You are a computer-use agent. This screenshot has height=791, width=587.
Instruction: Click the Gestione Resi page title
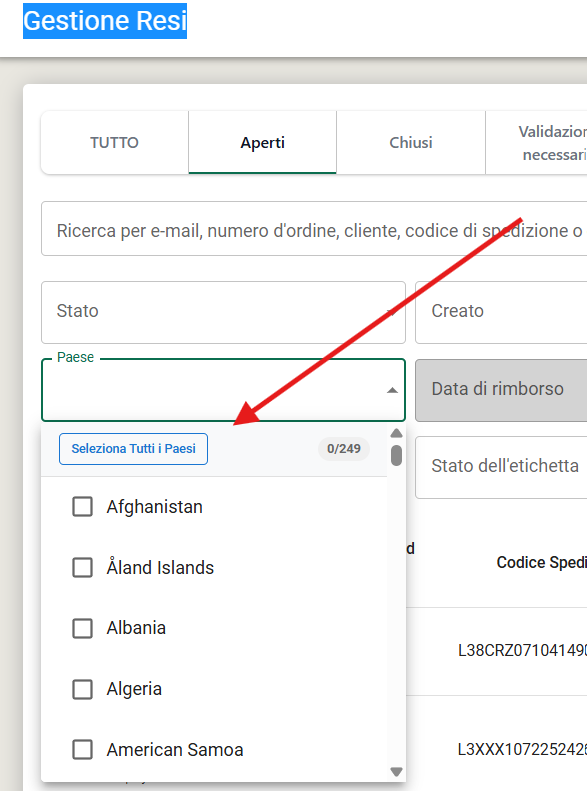(105, 21)
